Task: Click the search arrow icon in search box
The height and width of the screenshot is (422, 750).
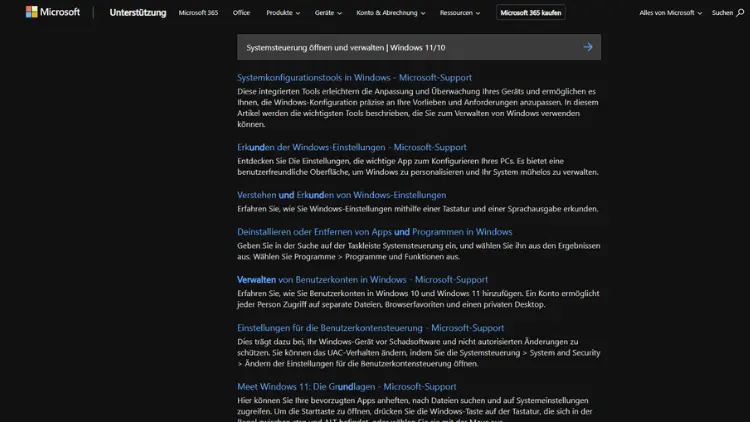Action: [x=588, y=47]
